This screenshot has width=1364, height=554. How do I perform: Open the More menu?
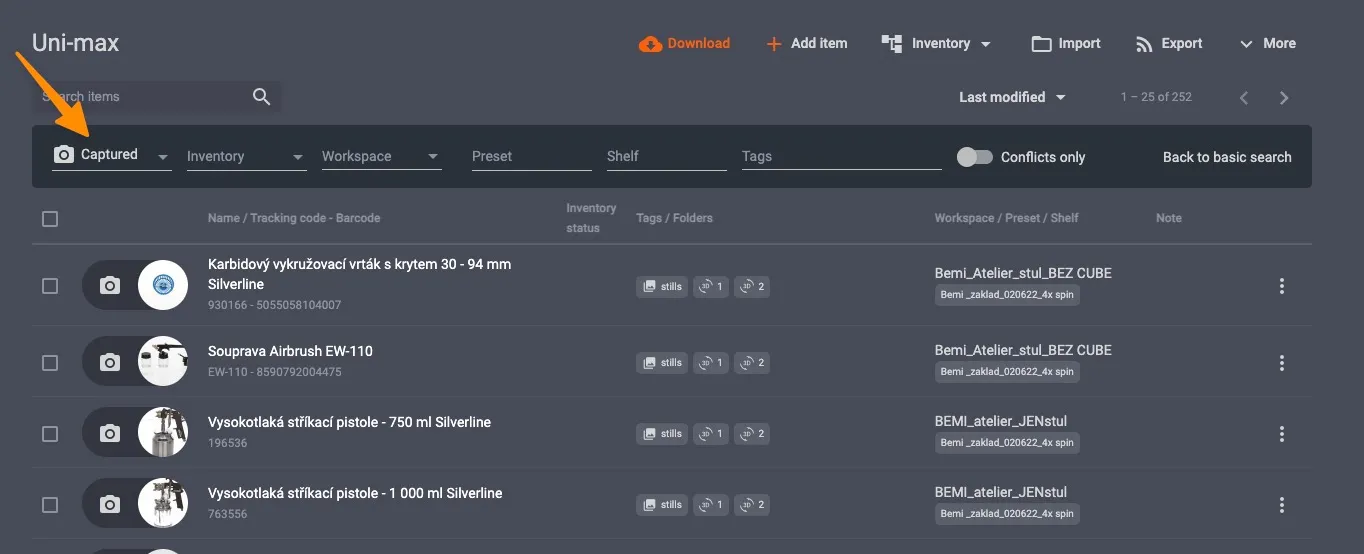coord(1267,44)
